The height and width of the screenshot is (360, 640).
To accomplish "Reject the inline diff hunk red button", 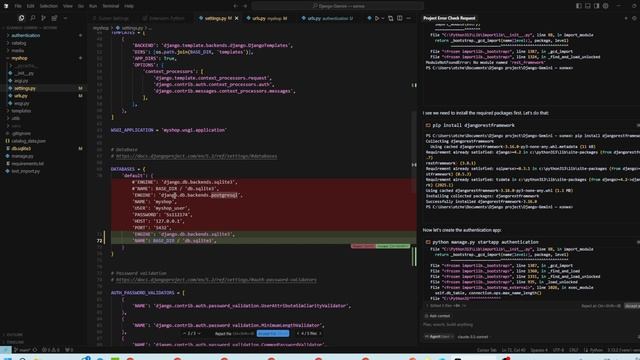I will pos(363,246).
